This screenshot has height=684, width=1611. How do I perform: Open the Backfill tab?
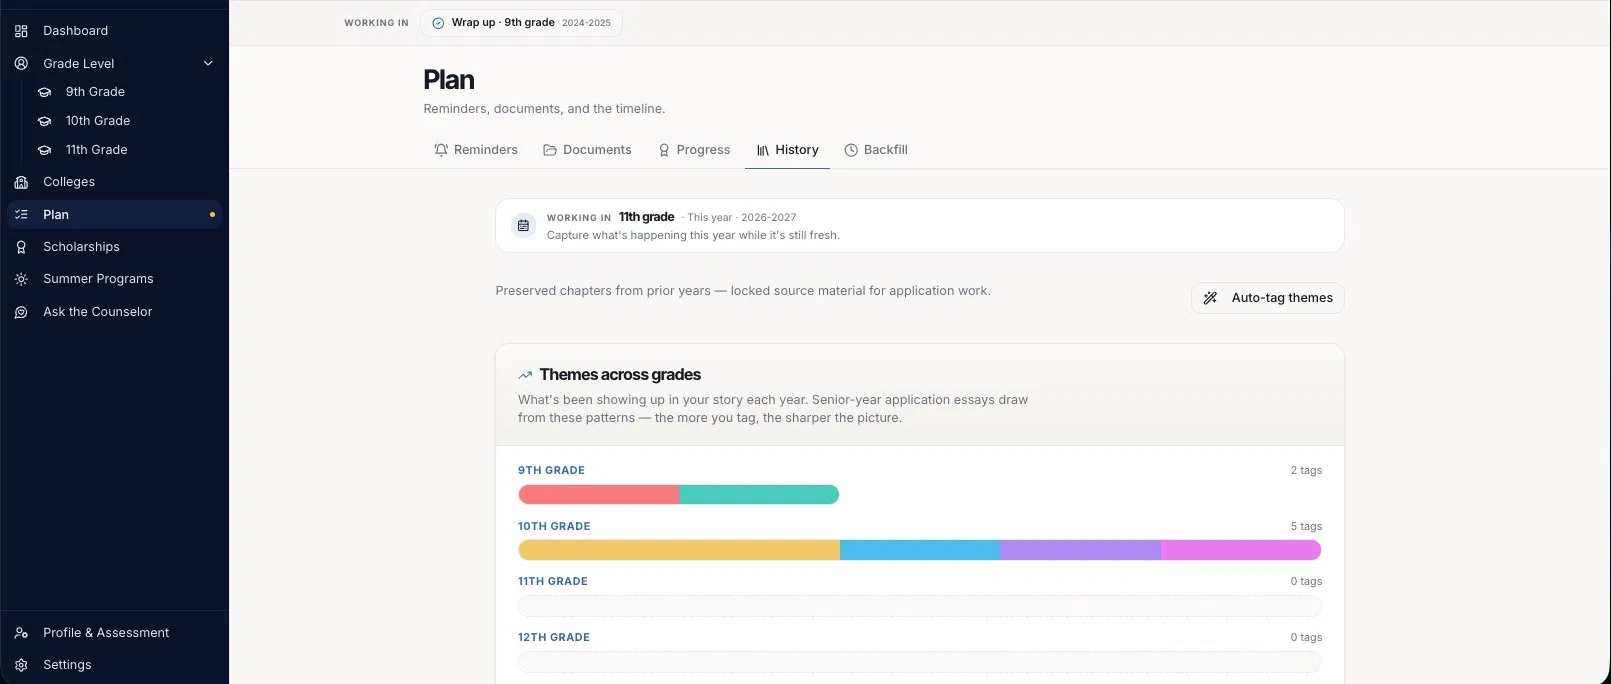point(876,150)
